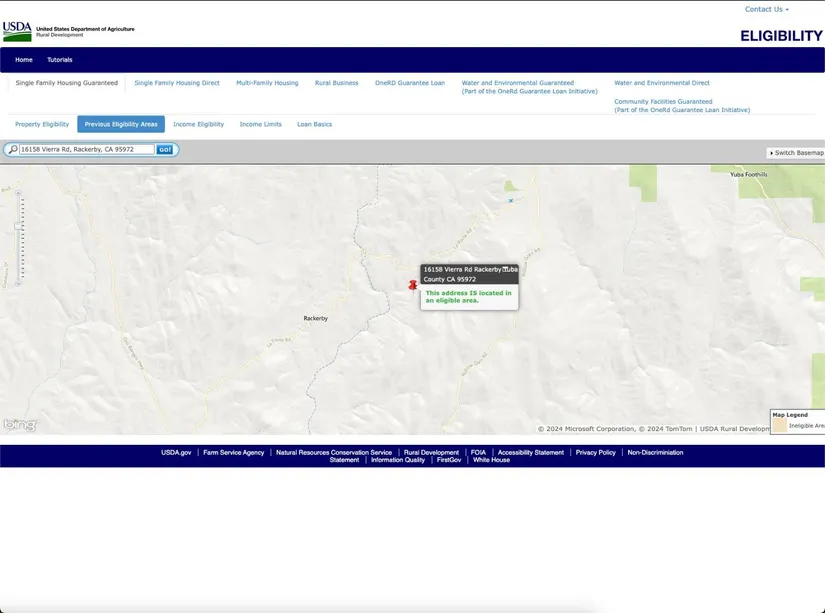The image size is (825, 613).
Task: Click the Ineligible Area legend swatch
Action: pyautogui.click(x=779, y=425)
